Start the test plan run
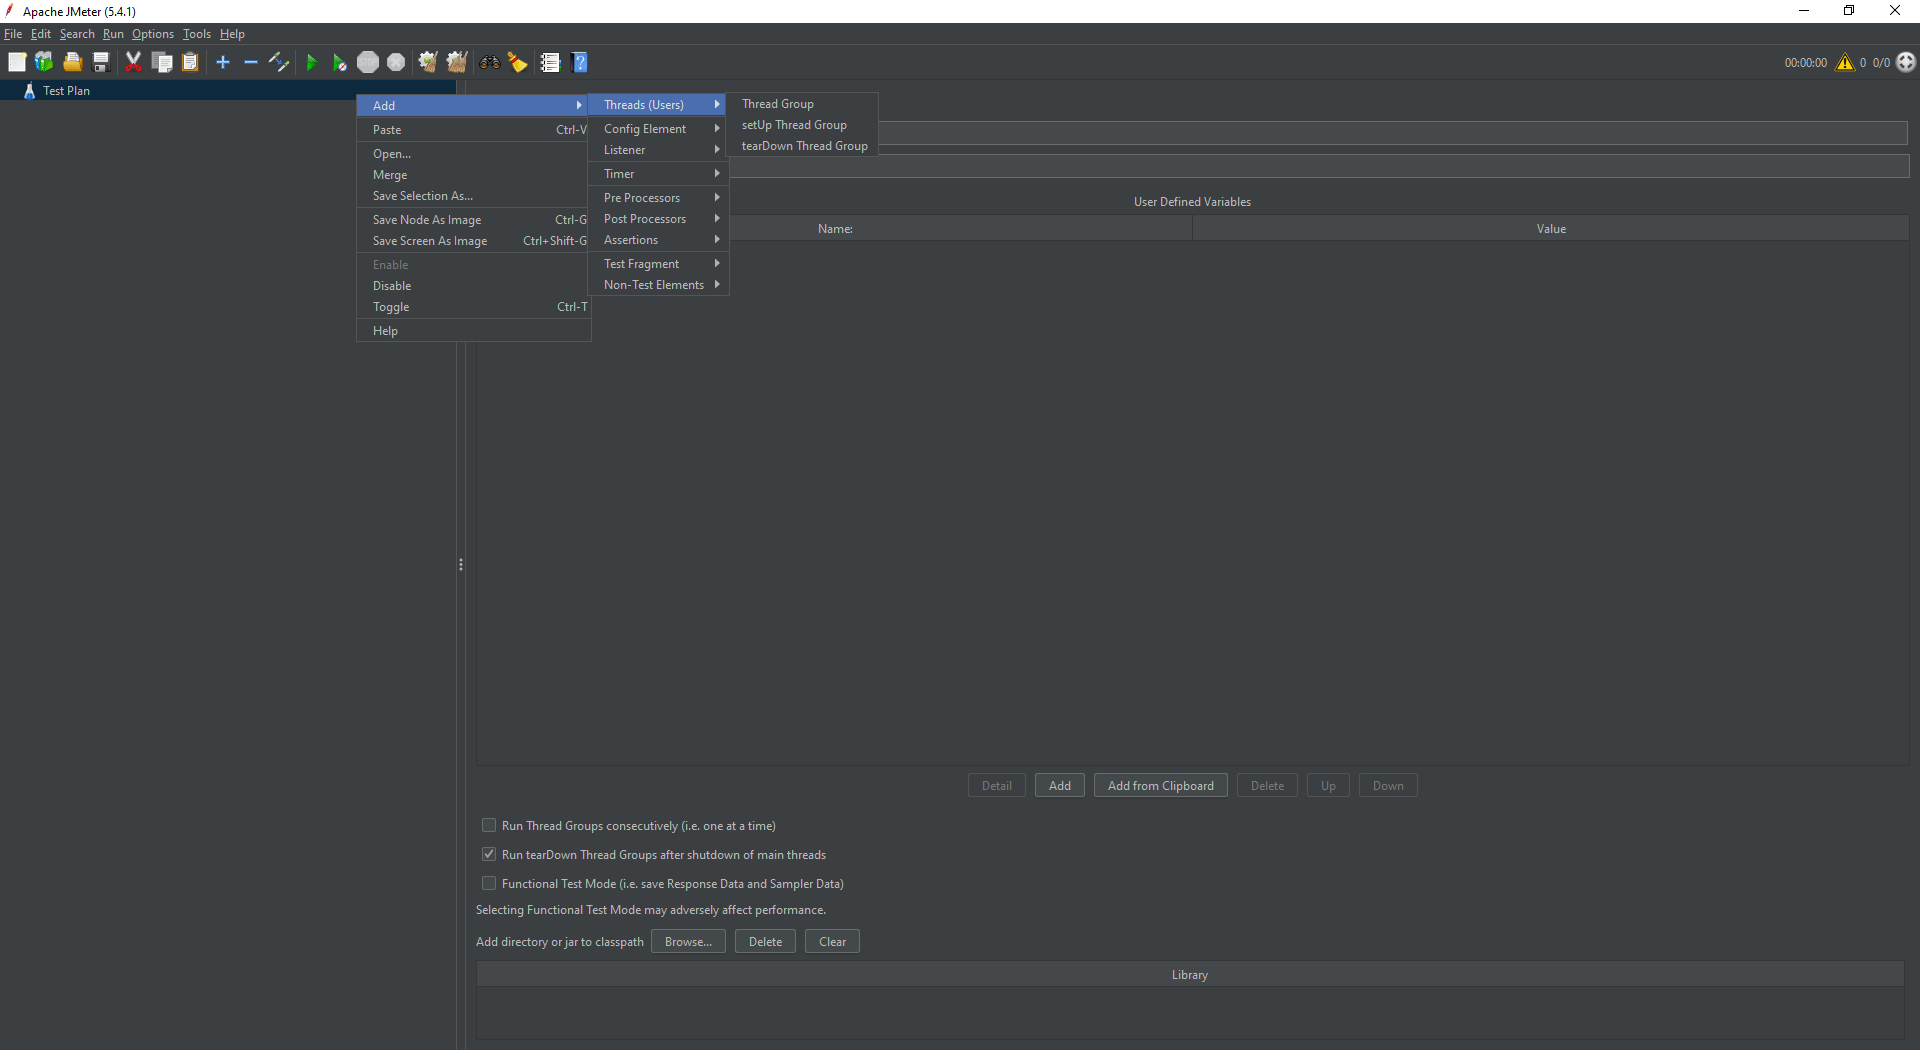Image resolution: width=1920 pixels, height=1050 pixels. [x=312, y=62]
